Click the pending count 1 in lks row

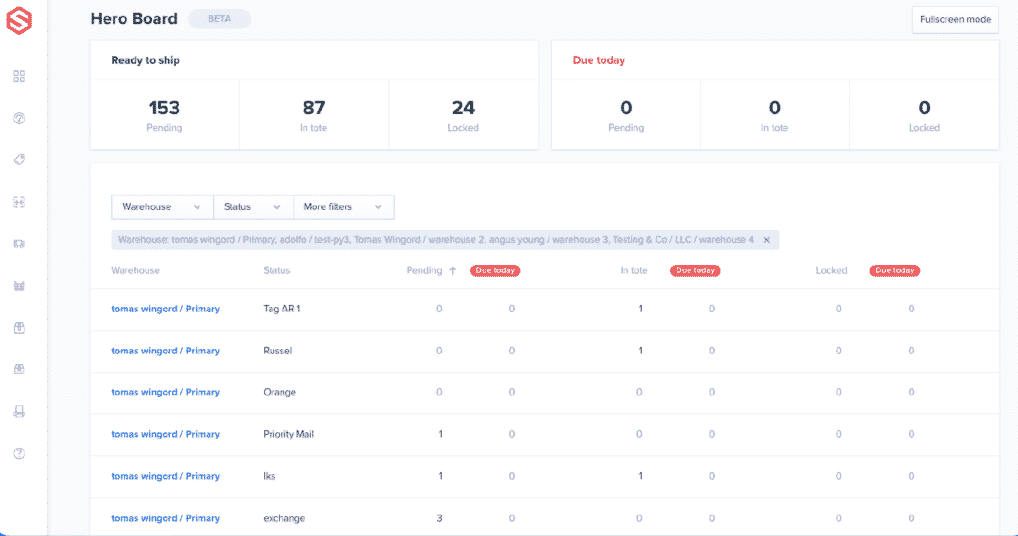tap(440, 476)
